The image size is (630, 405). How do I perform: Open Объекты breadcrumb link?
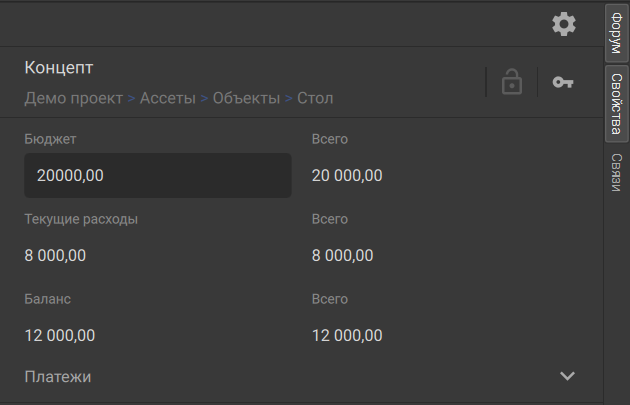click(x=246, y=98)
